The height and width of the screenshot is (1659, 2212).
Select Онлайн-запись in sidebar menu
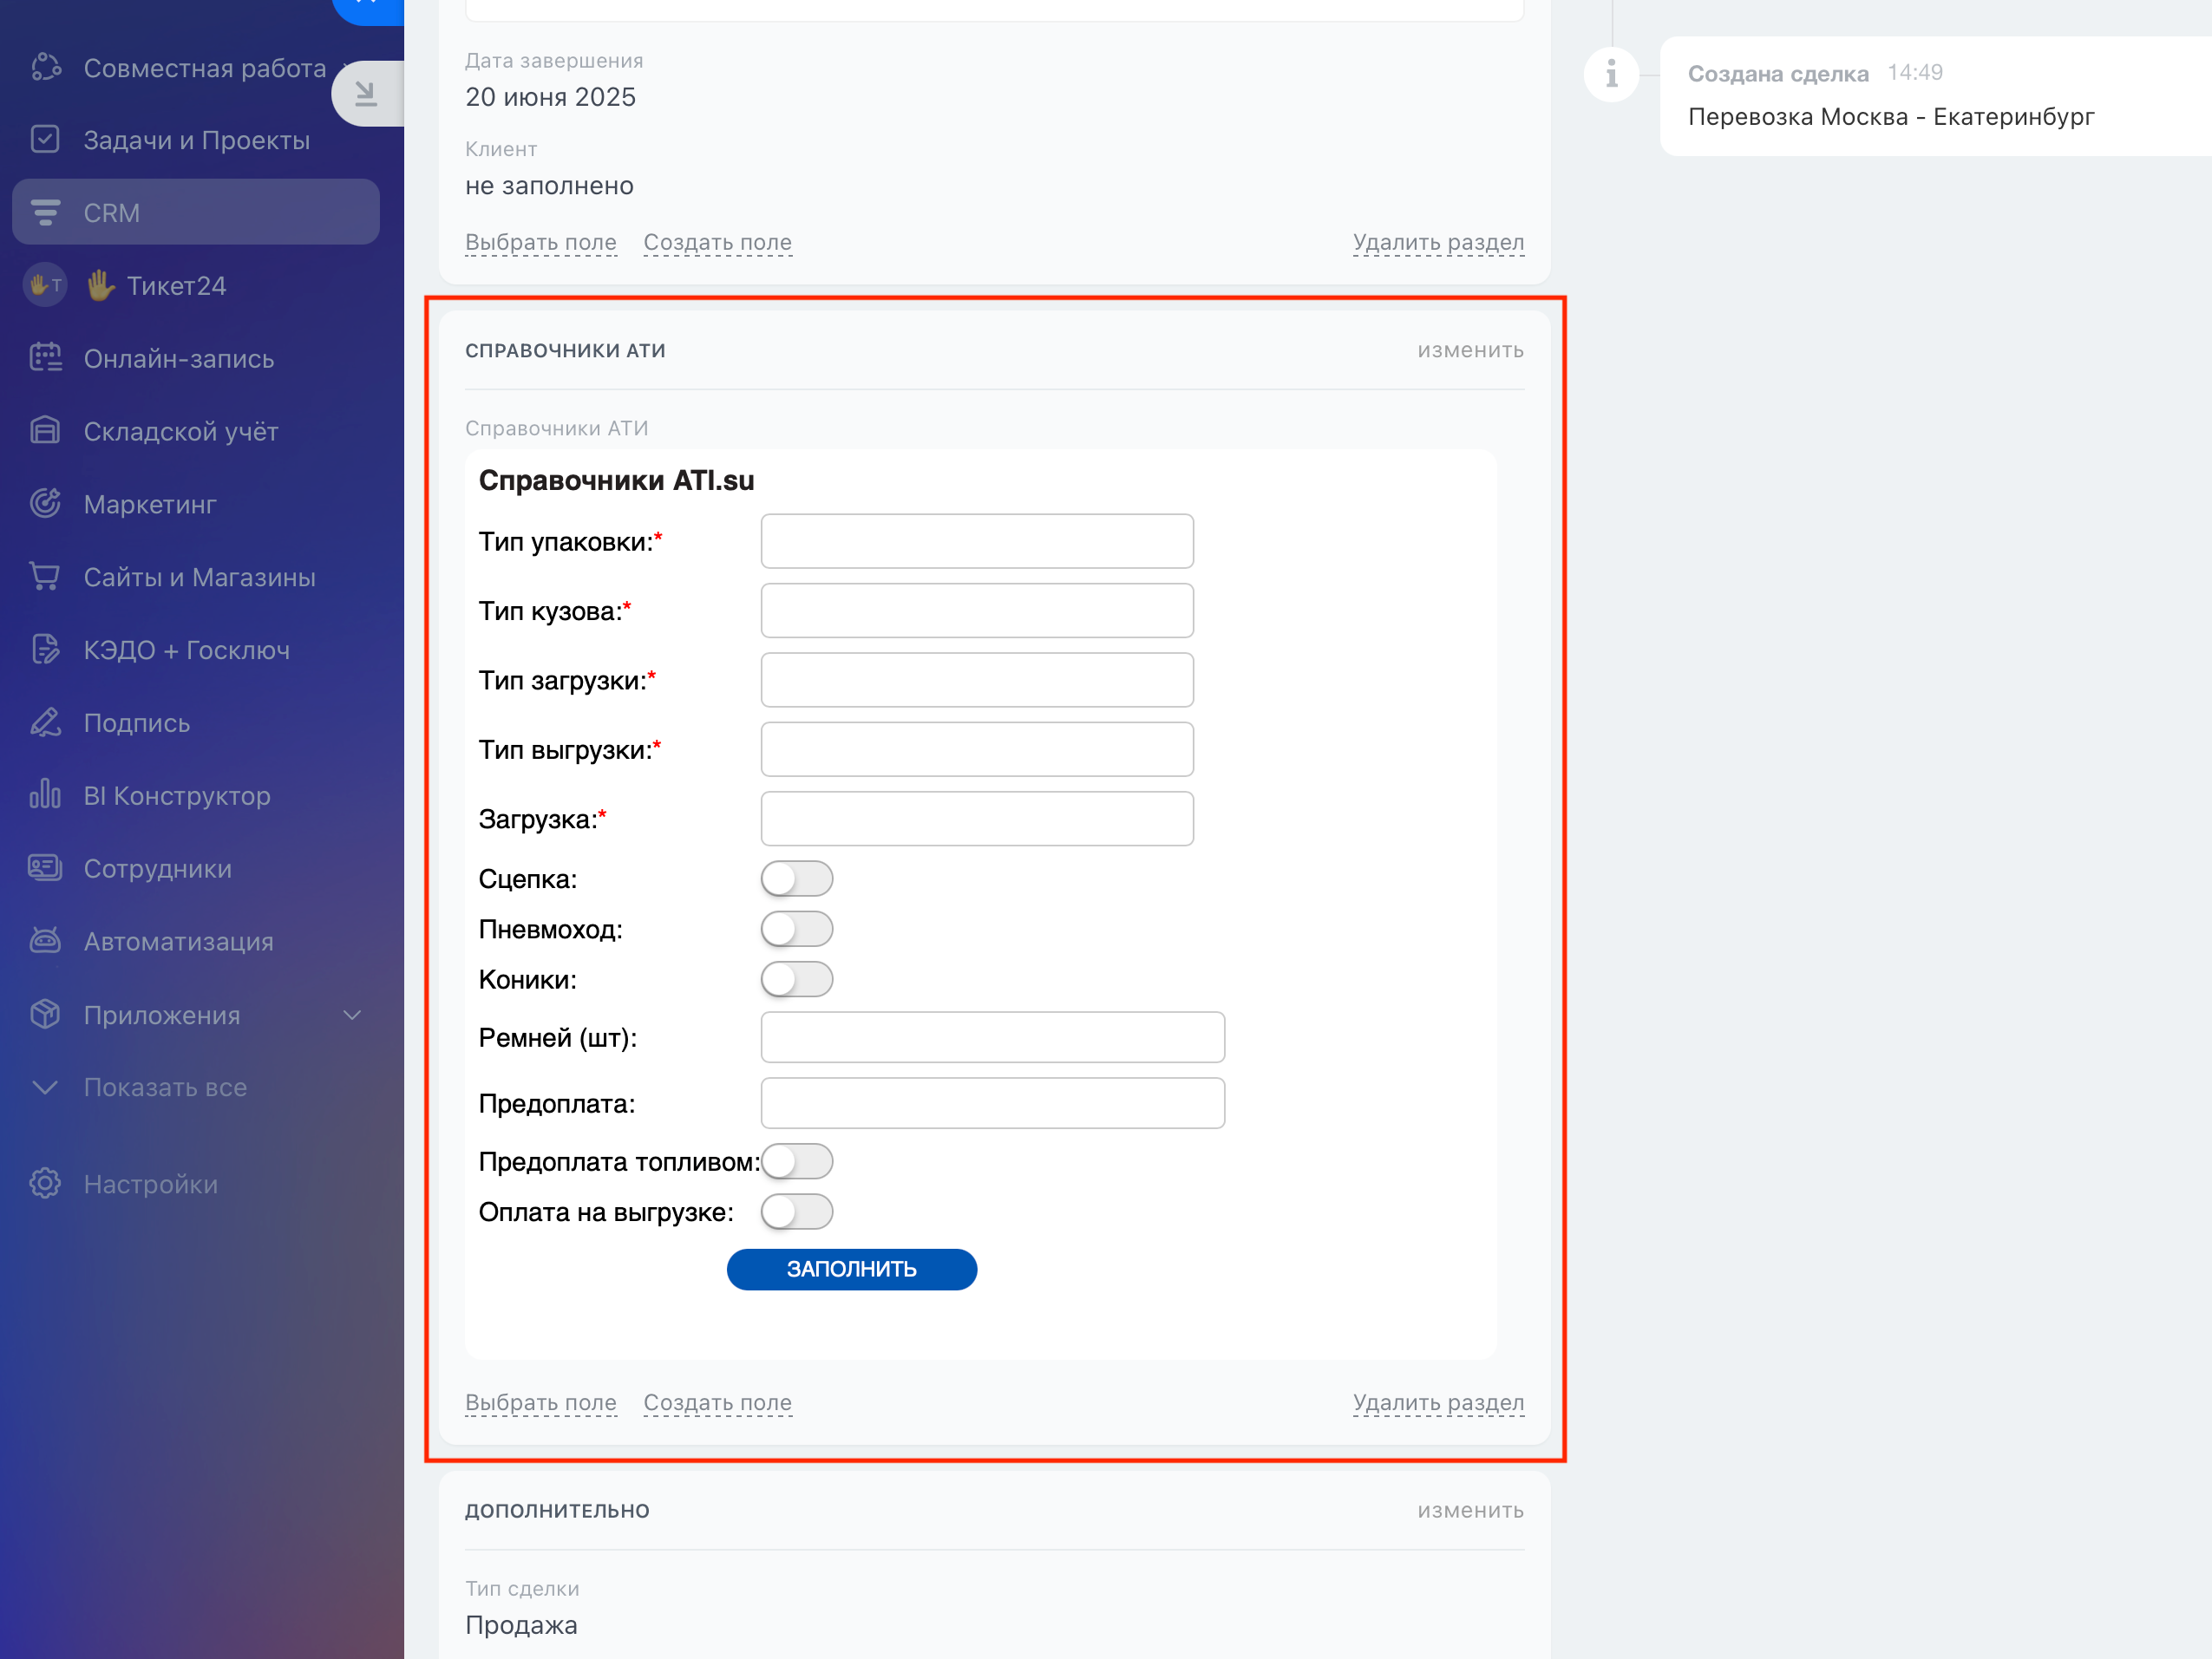coord(178,359)
